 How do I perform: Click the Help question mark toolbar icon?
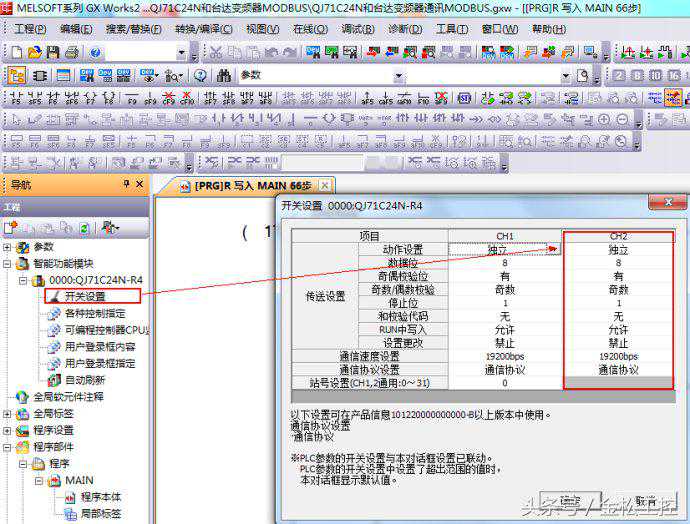pyautogui.click(x=96, y=52)
